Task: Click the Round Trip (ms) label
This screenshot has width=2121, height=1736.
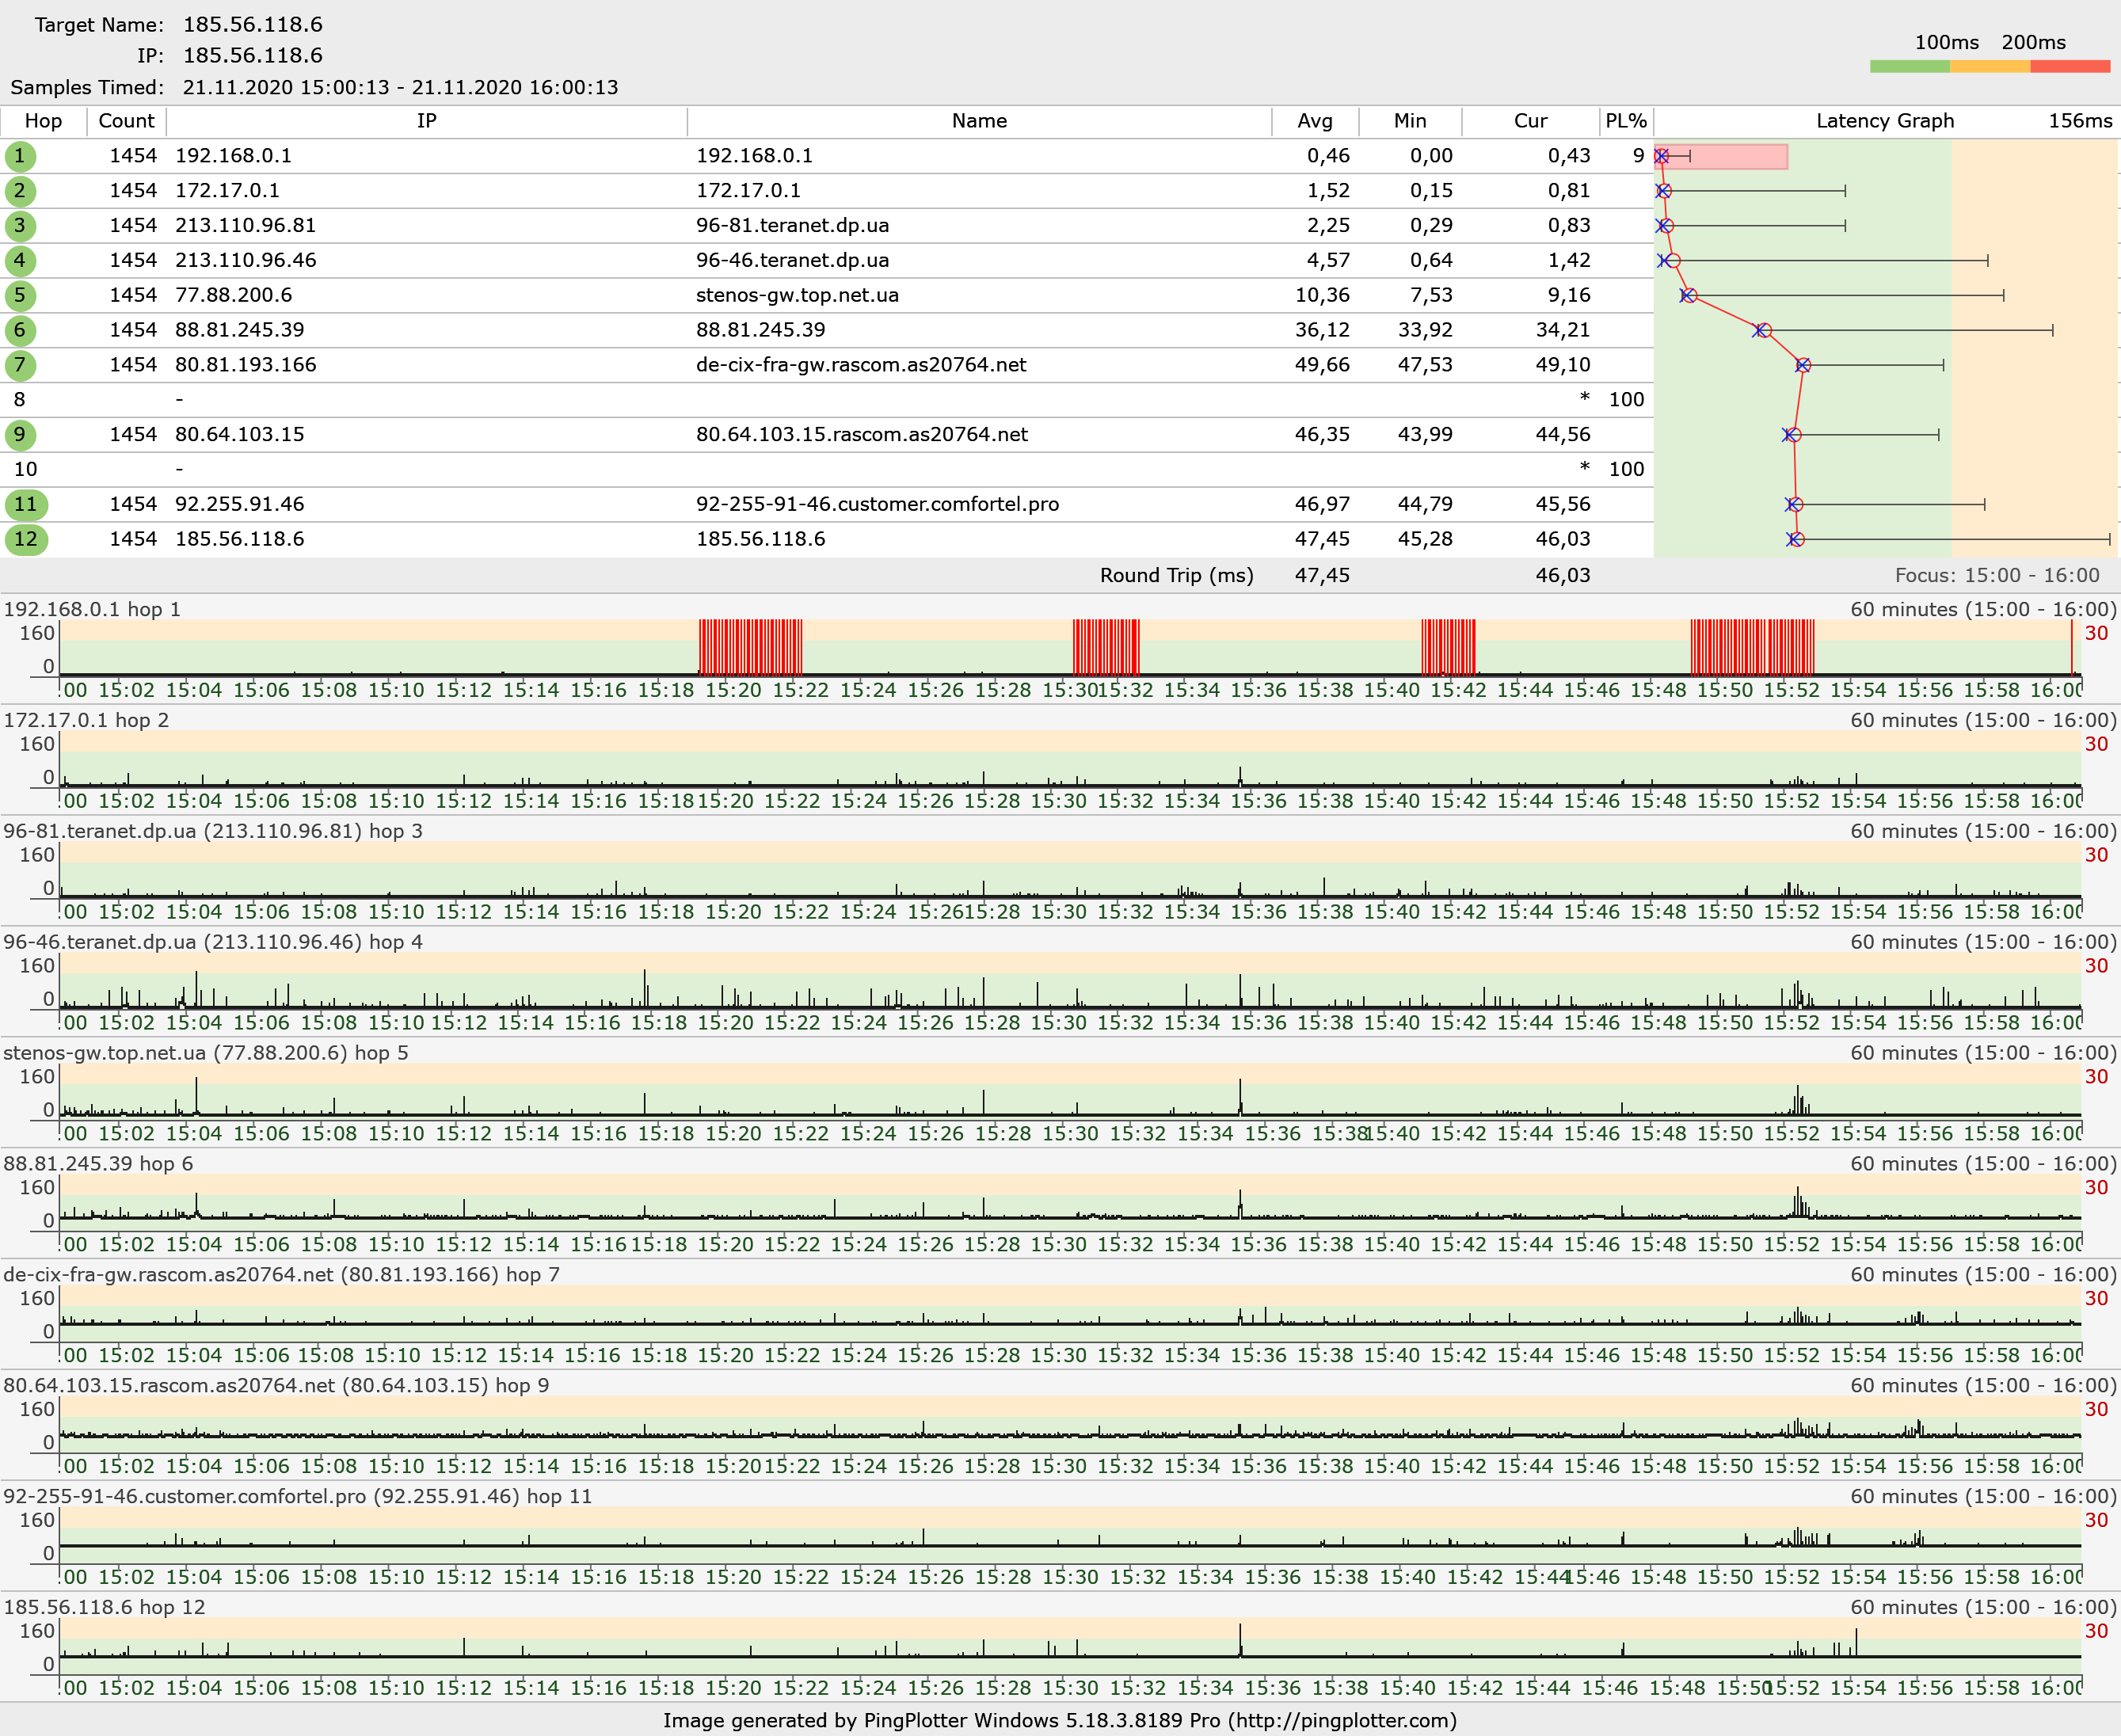Action: 1177,576
